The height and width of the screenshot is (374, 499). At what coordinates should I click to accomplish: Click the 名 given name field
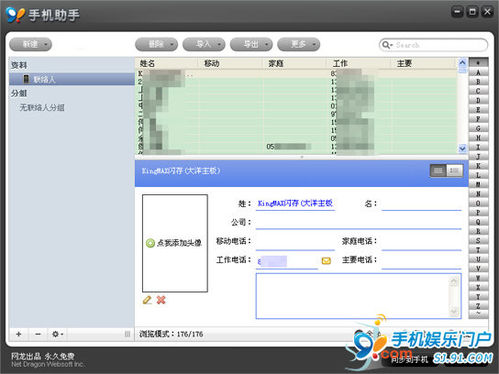pyautogui.click(x=422, y=203)
